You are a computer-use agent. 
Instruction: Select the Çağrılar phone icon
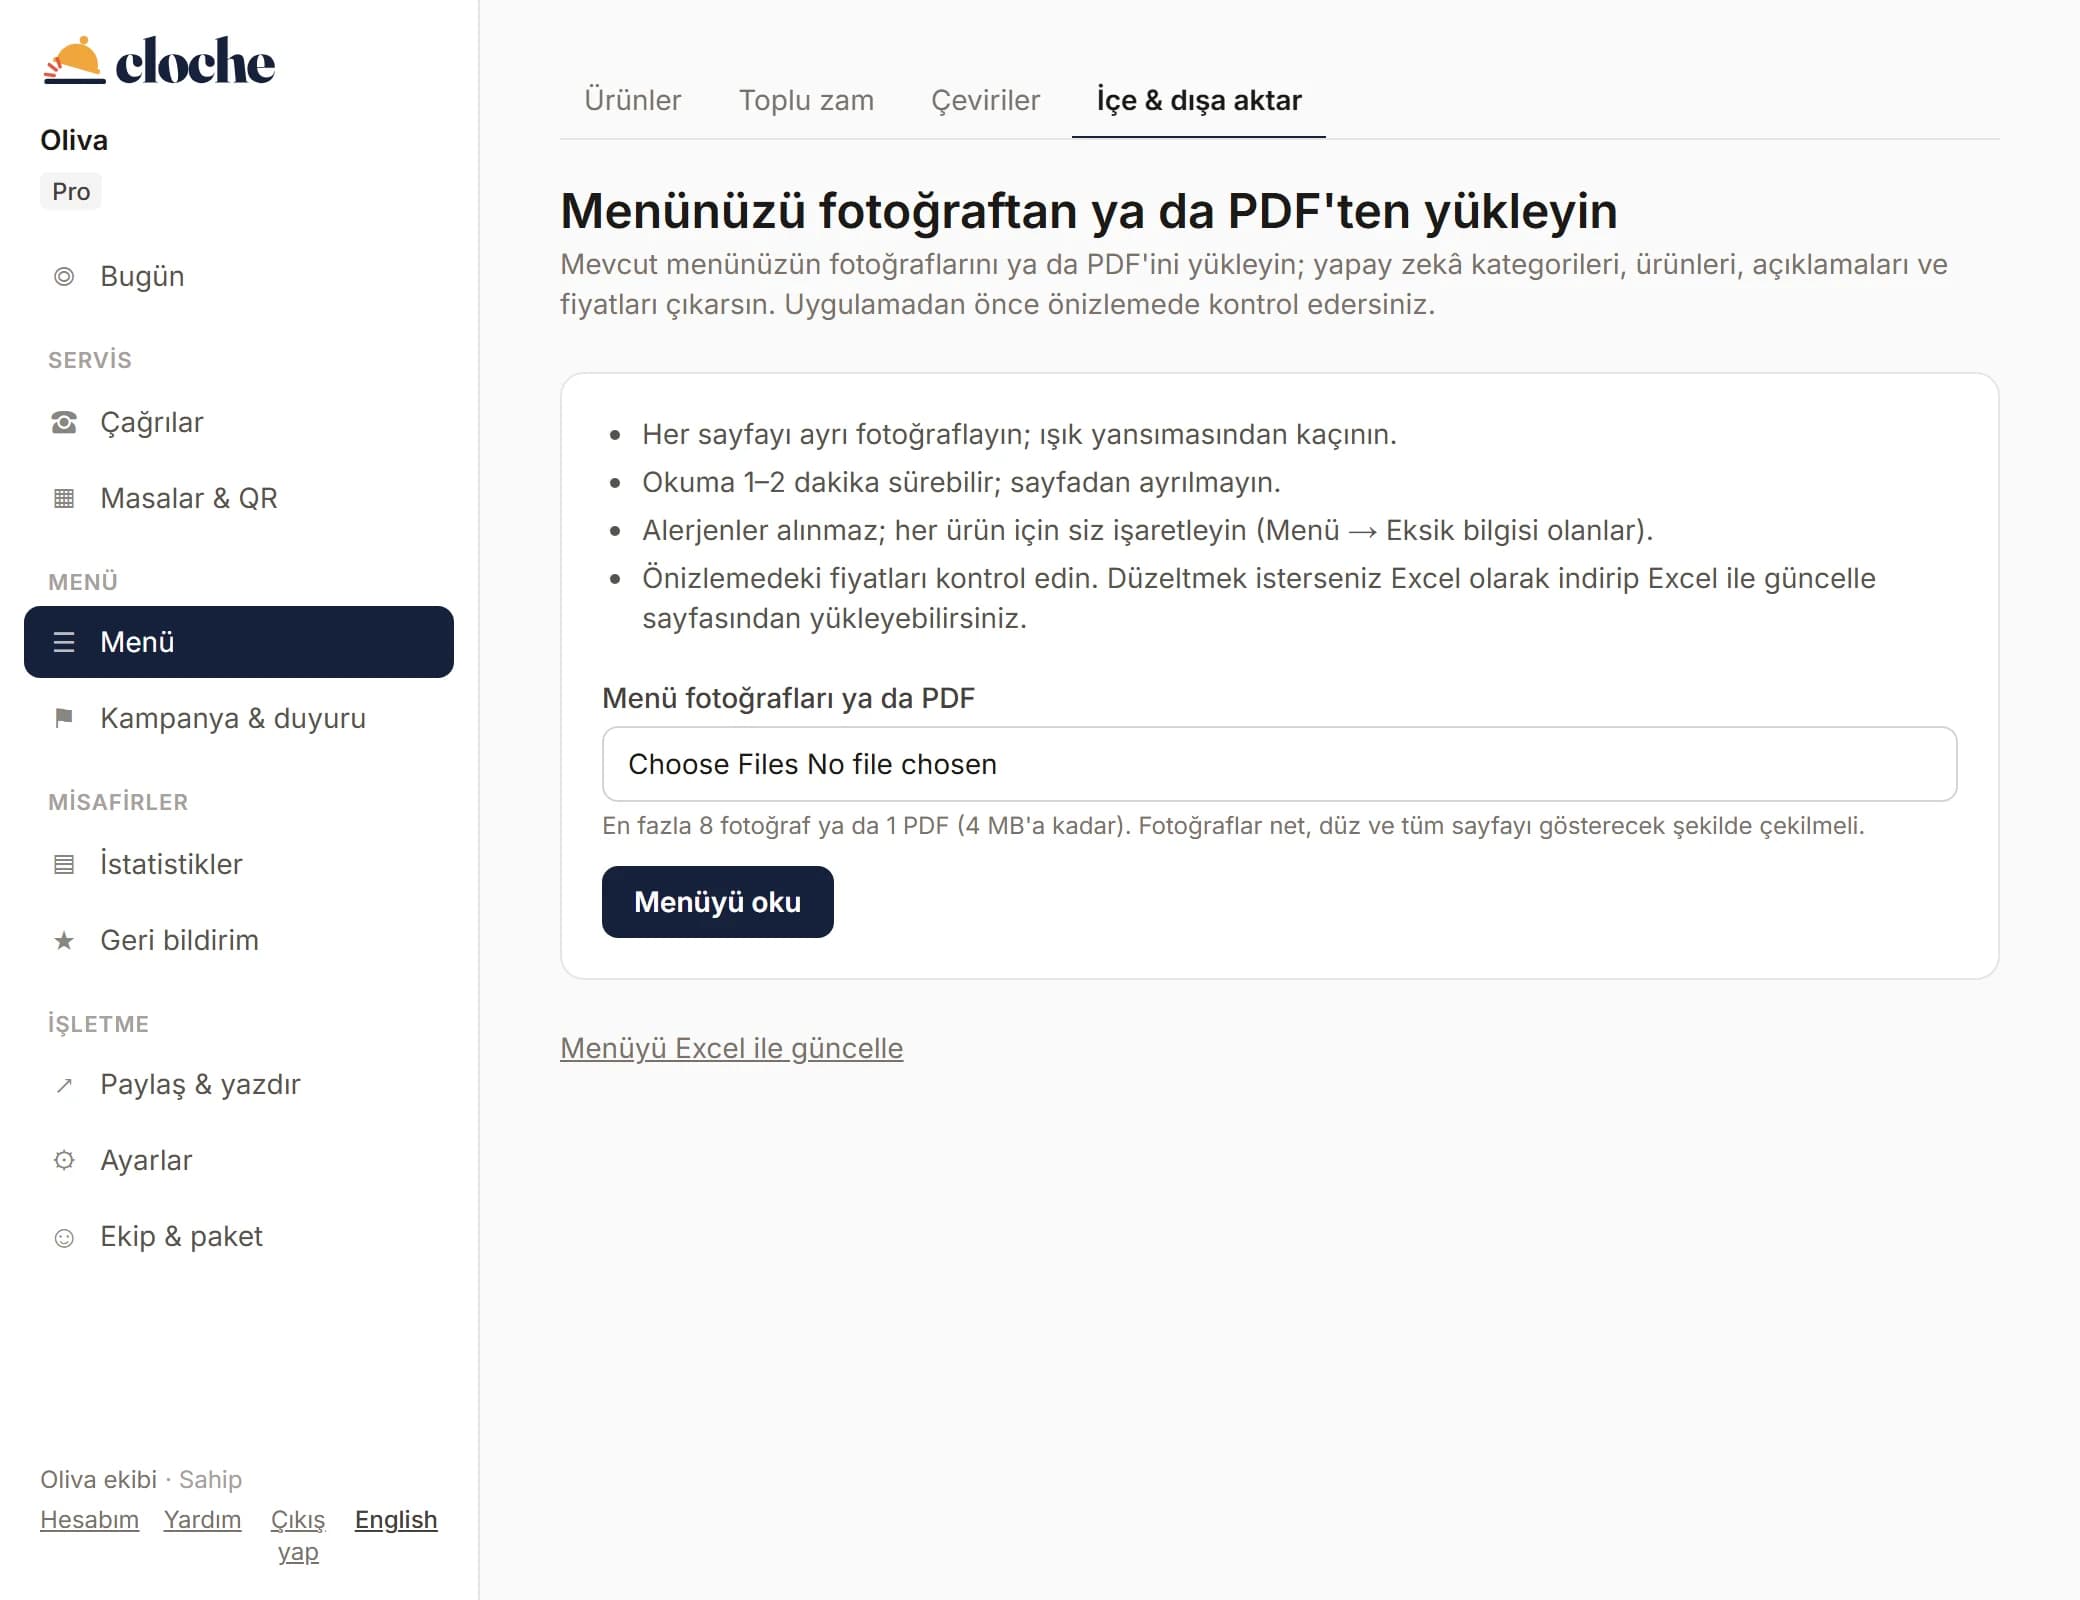(x=64, y=423)
